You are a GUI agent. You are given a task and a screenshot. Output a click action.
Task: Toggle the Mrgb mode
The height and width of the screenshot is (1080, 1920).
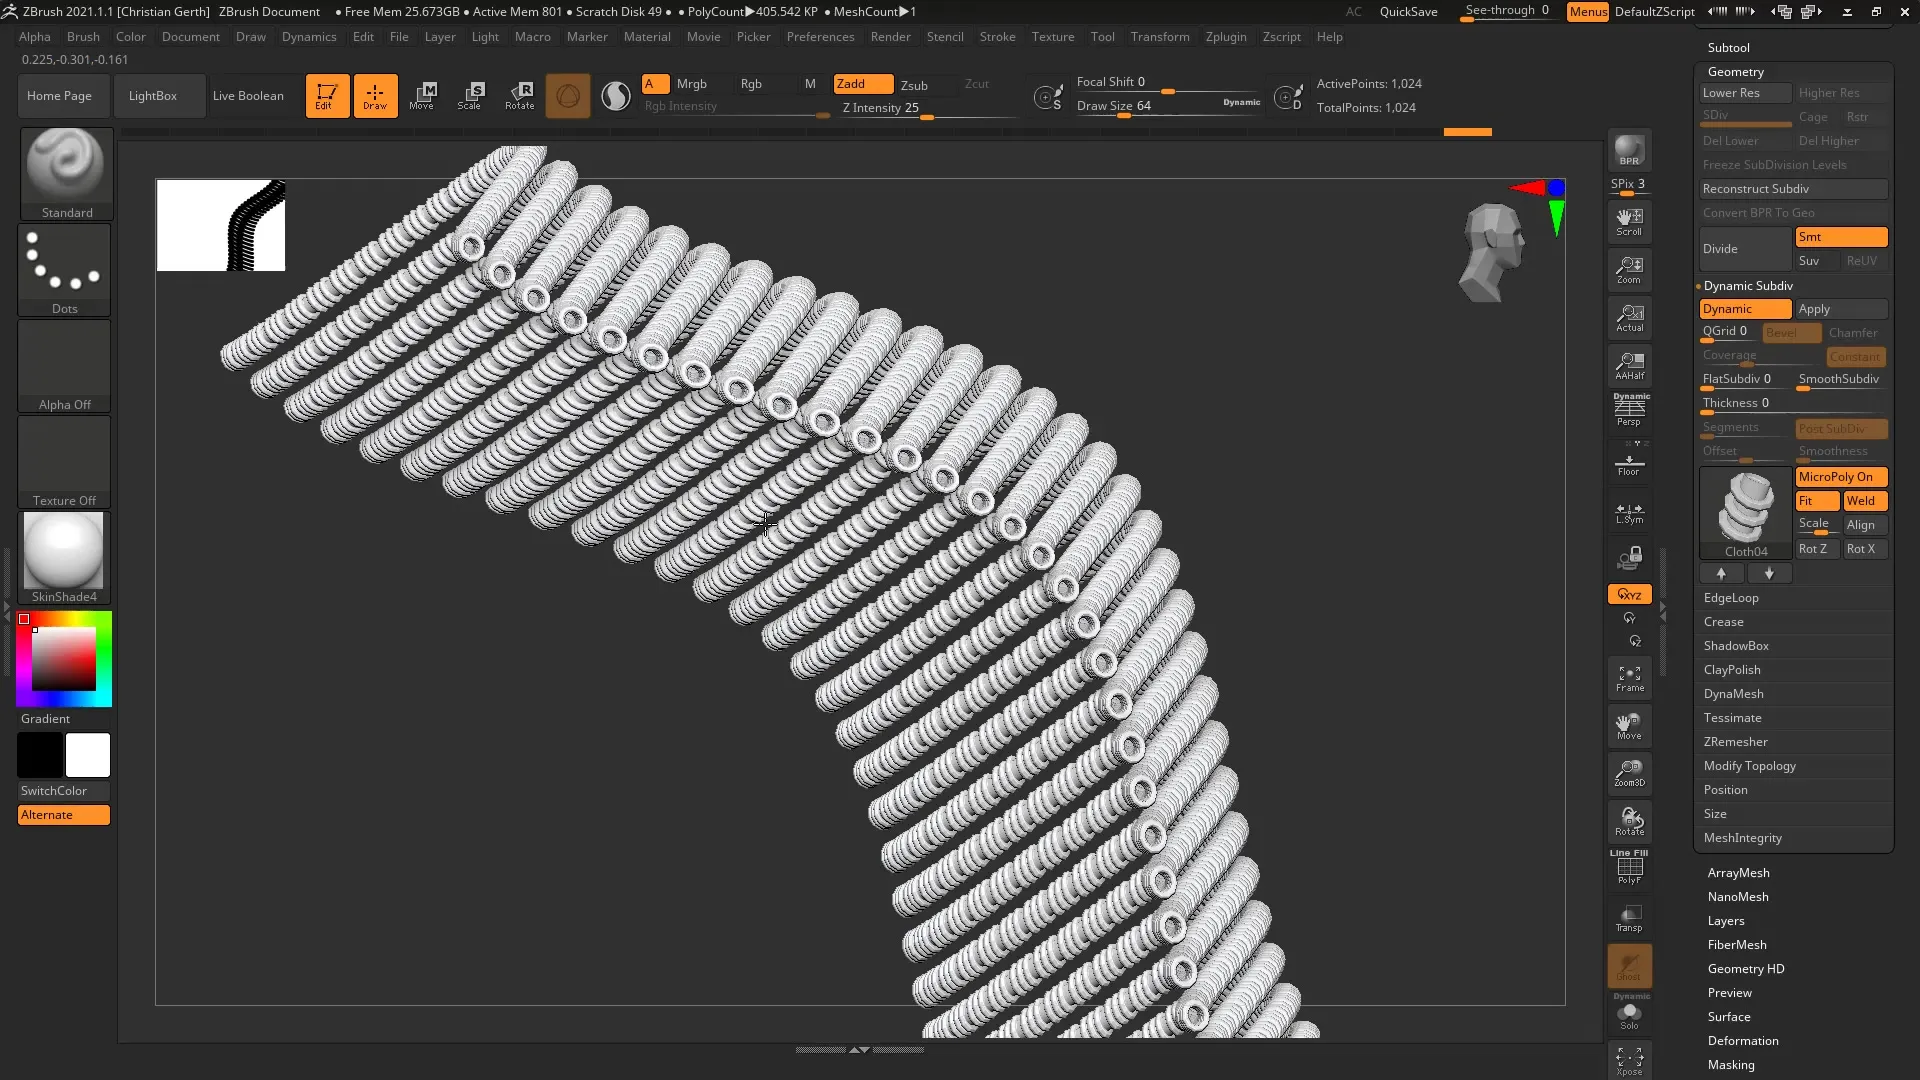click(691, 84)
